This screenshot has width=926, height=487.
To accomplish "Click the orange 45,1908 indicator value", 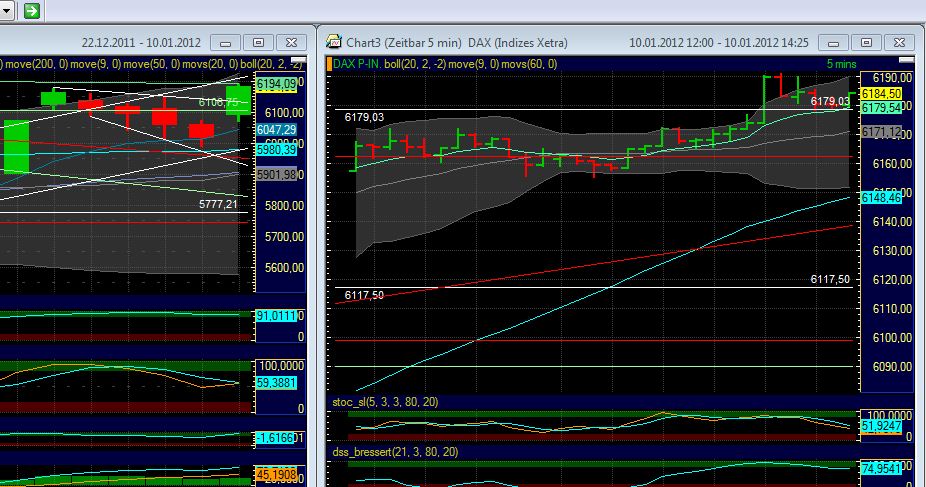I will click(x=276, y=475).
